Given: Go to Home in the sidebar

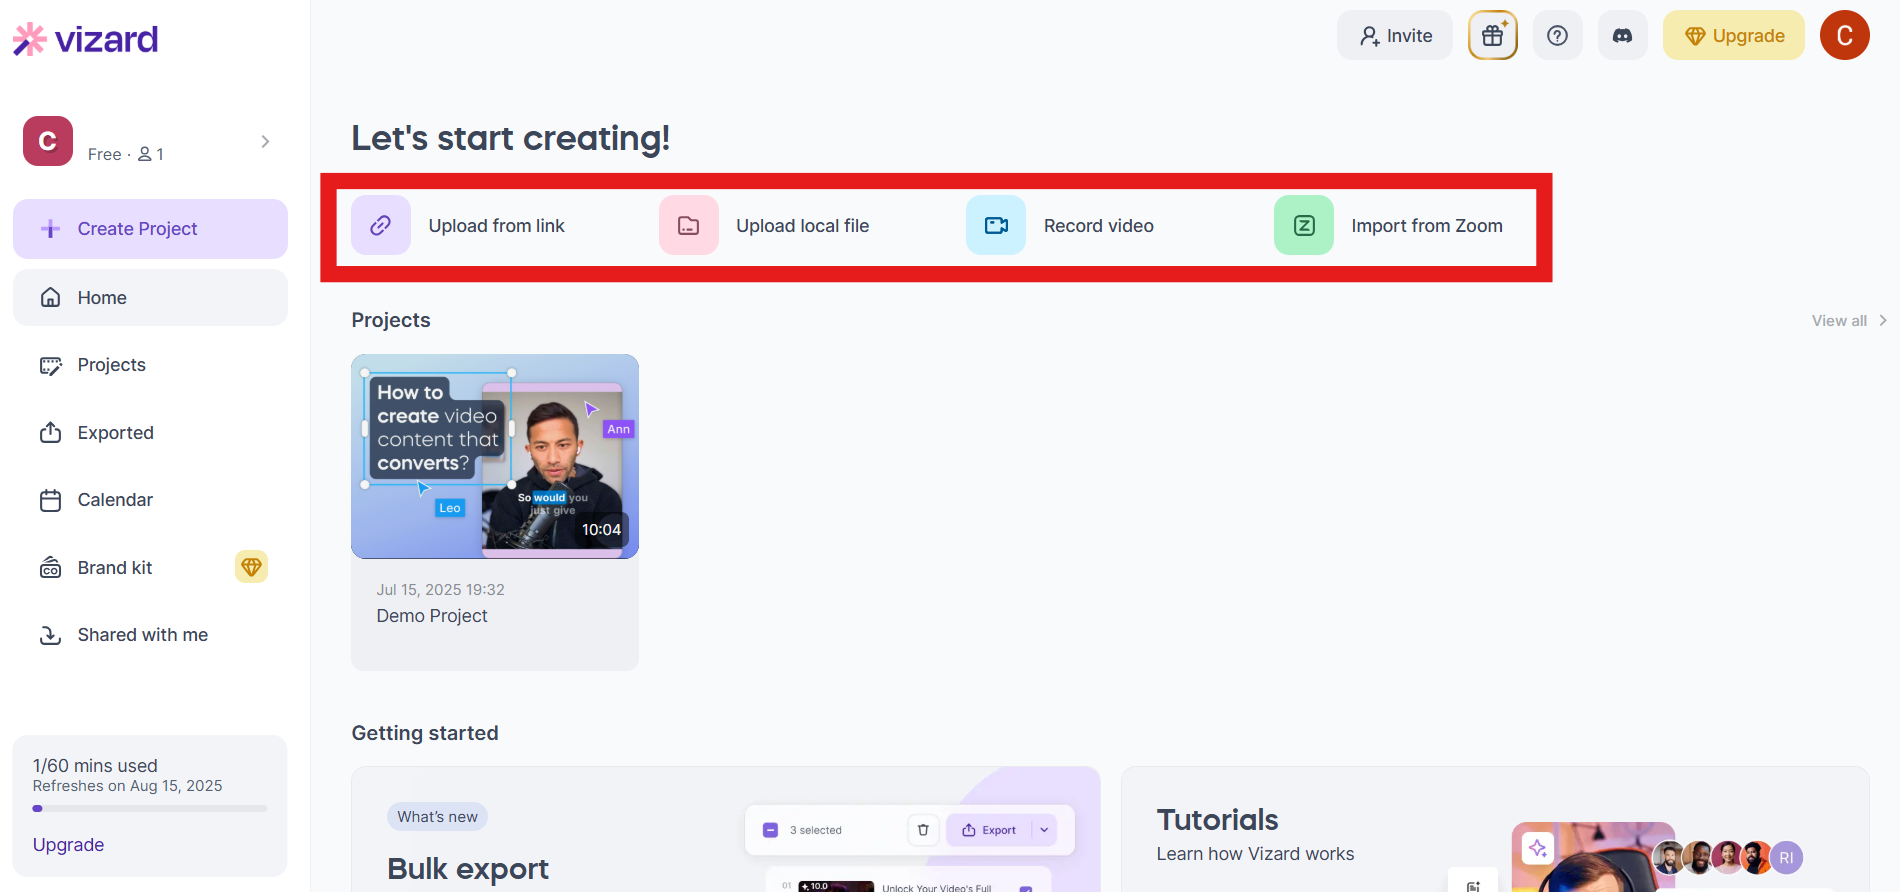Looking at the screenshot, I should click(150, 298).
